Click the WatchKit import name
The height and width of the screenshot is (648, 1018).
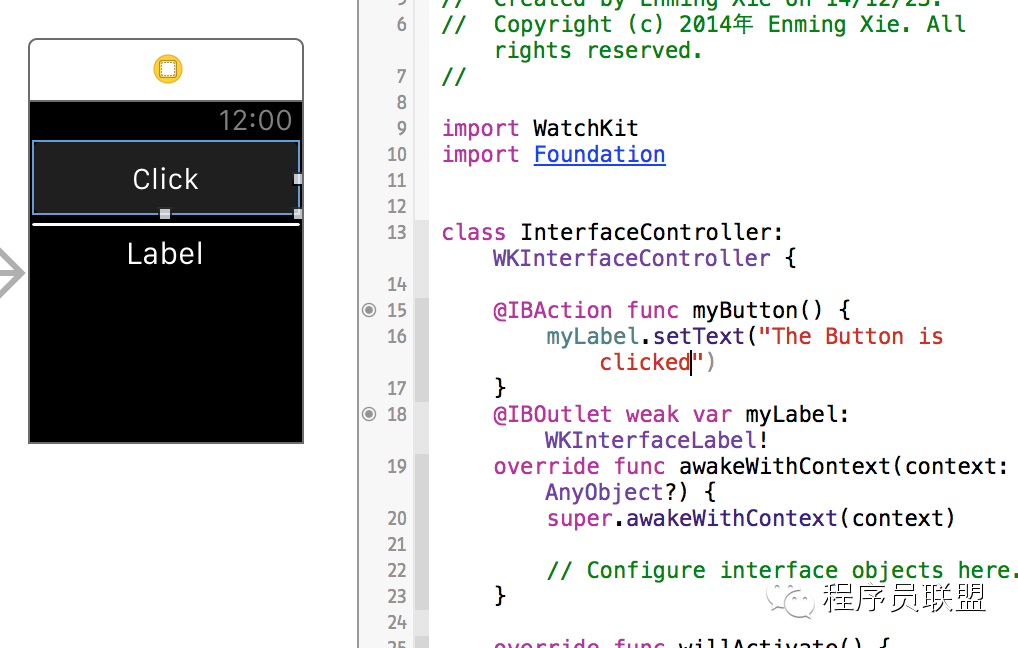[x=586, y=129]
